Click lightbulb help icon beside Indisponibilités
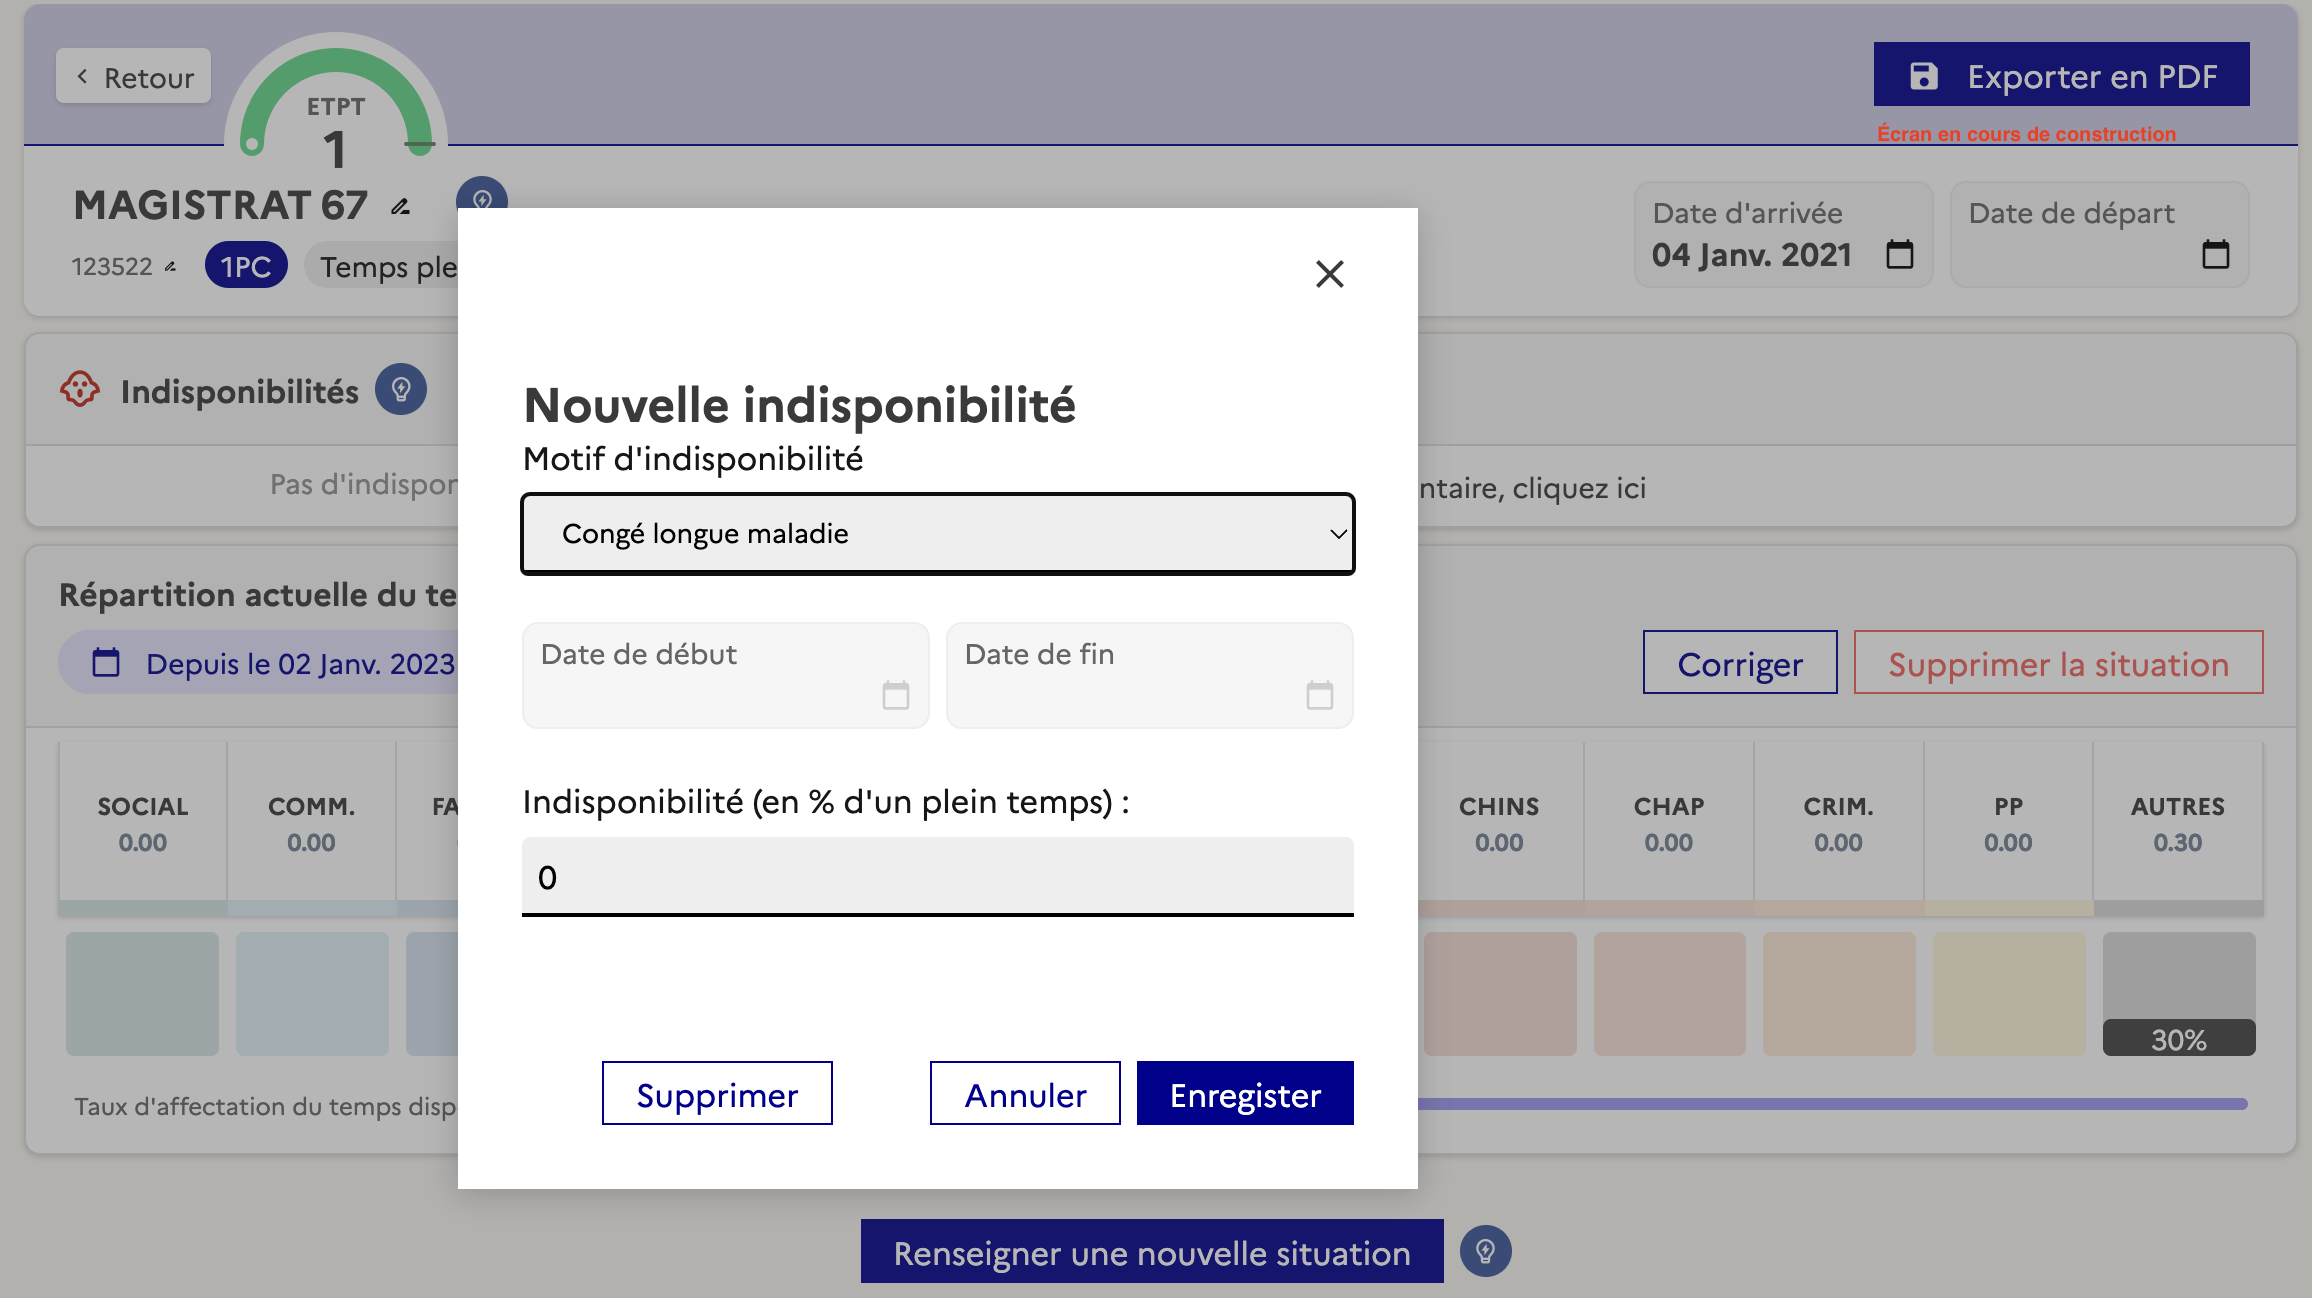The height and width of the screenshot is (1298, 2312). click(x=401, y=390)
